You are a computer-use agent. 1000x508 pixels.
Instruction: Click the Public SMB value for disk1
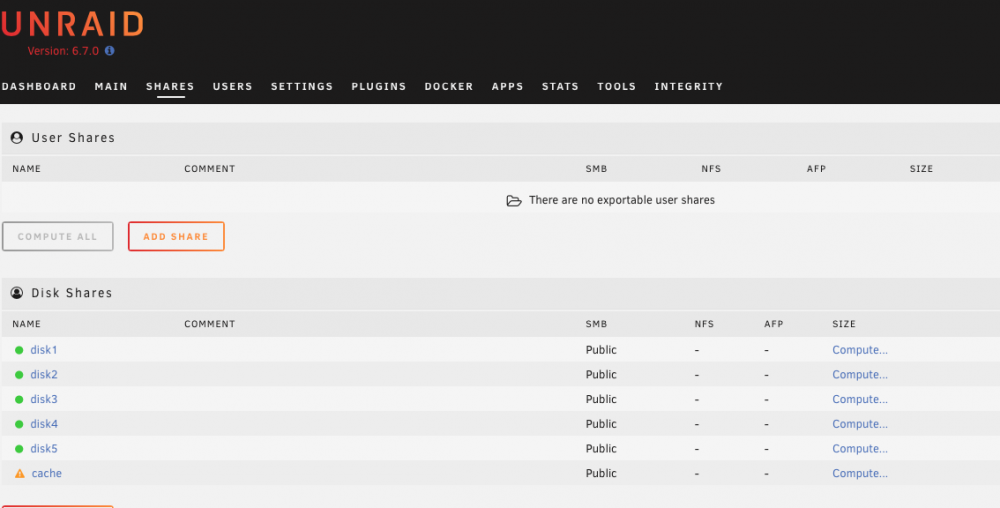click(x=601, y=350)
